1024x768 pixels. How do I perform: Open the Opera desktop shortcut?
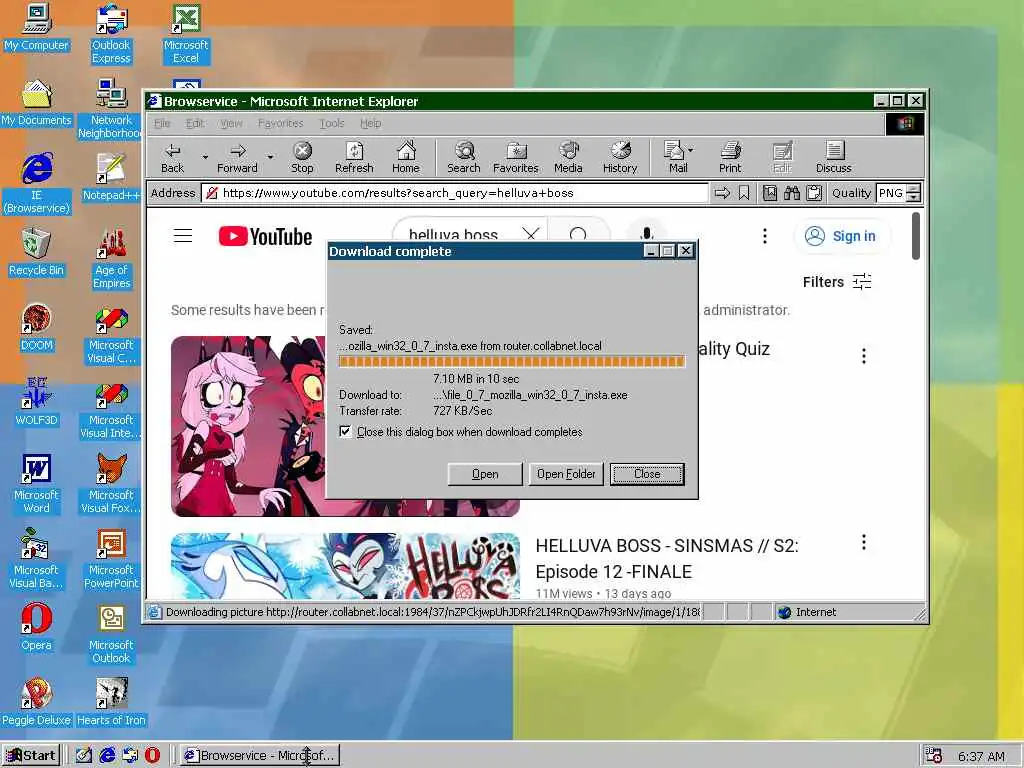coord(36,628)
